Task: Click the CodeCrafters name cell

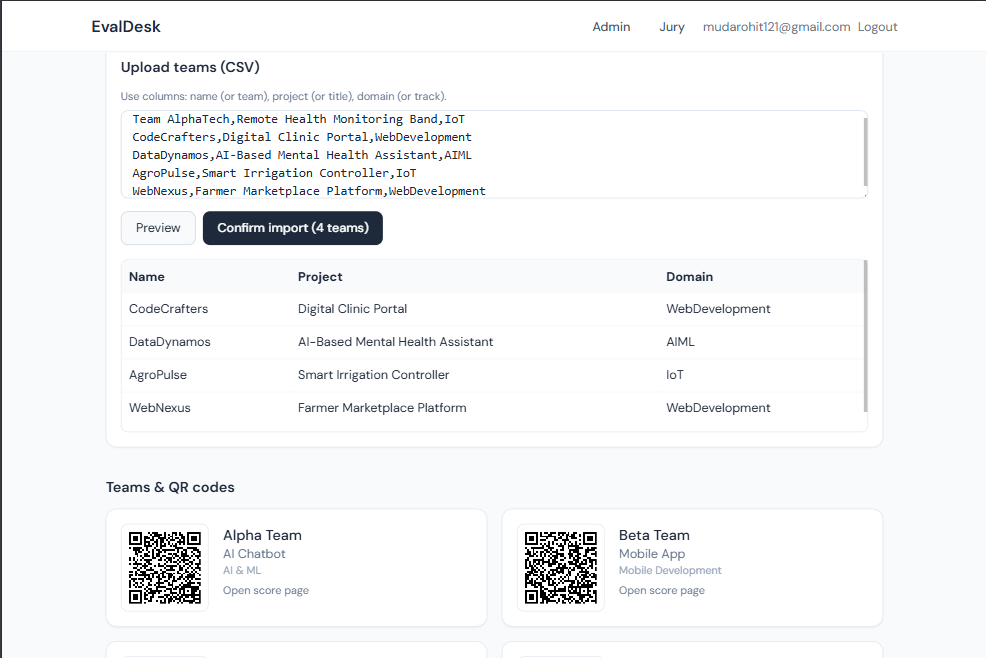Action: [x=169, y=309]
